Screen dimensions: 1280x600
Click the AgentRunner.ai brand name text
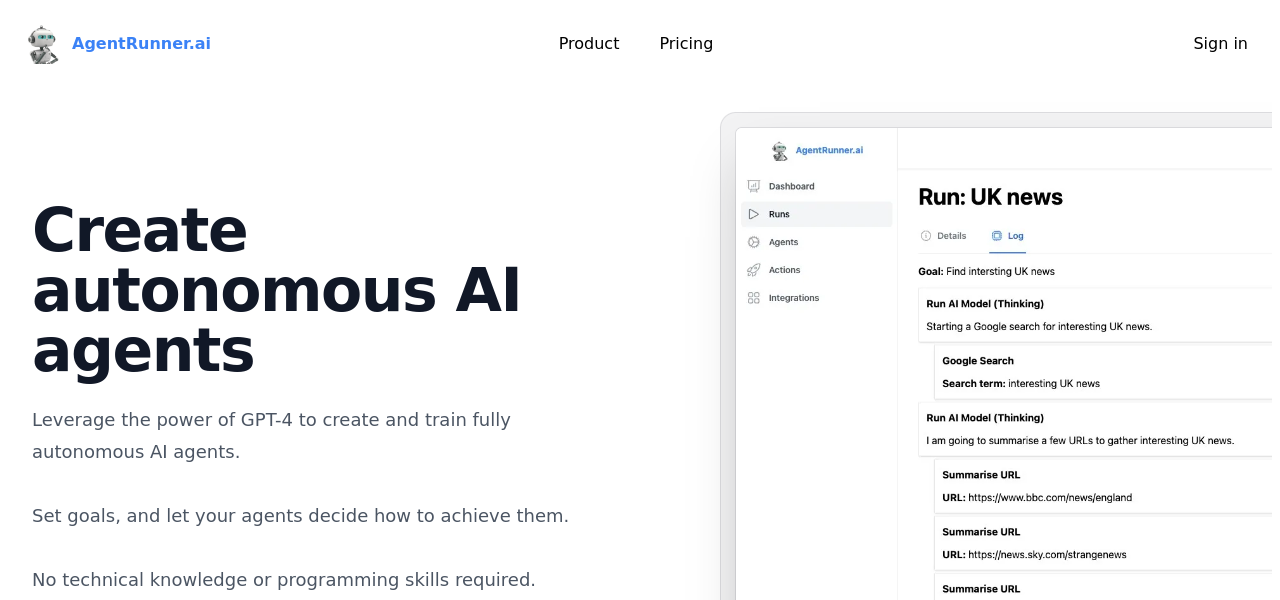click(x=141, y=44)
